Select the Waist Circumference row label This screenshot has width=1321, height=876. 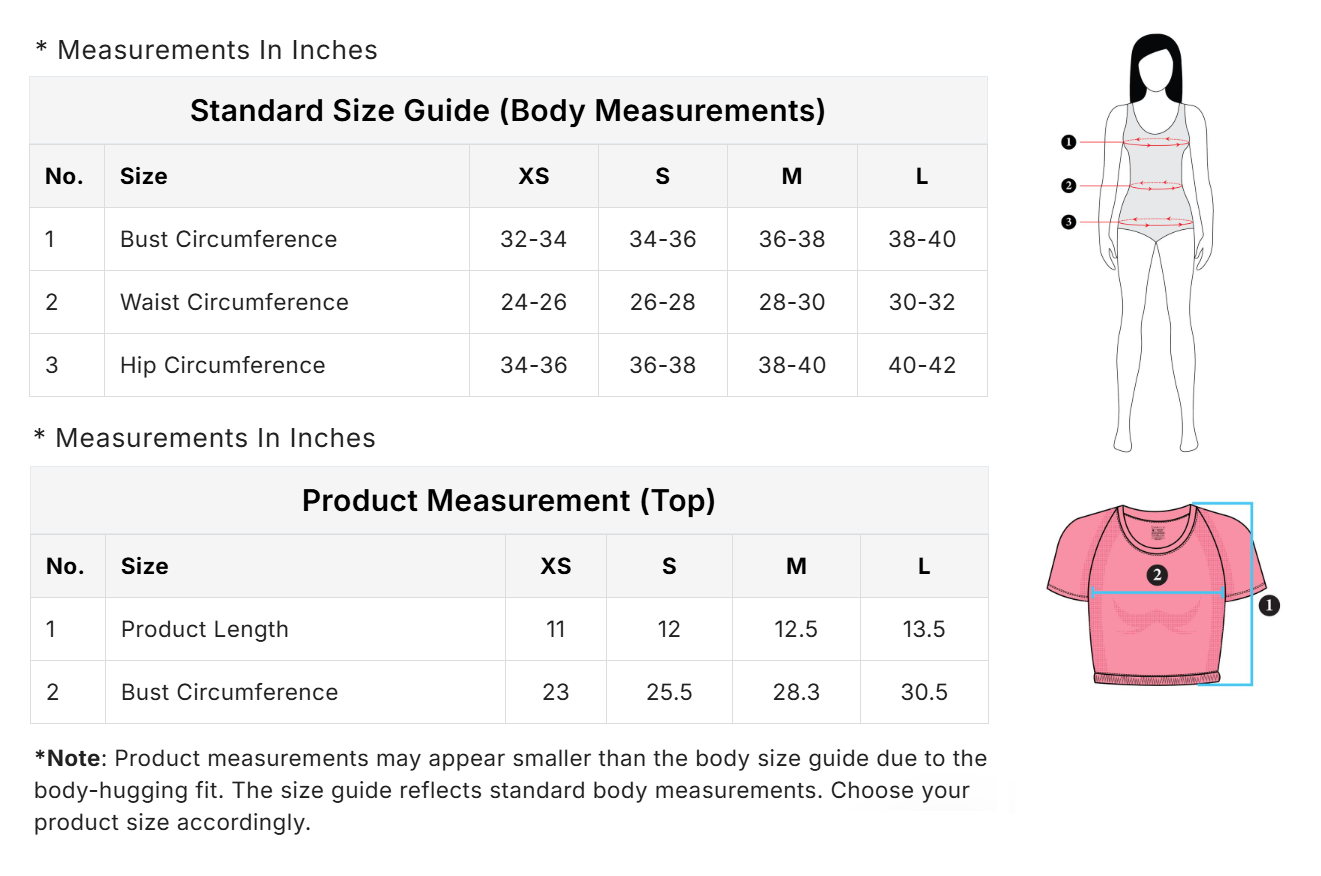[x=234, y=302]
